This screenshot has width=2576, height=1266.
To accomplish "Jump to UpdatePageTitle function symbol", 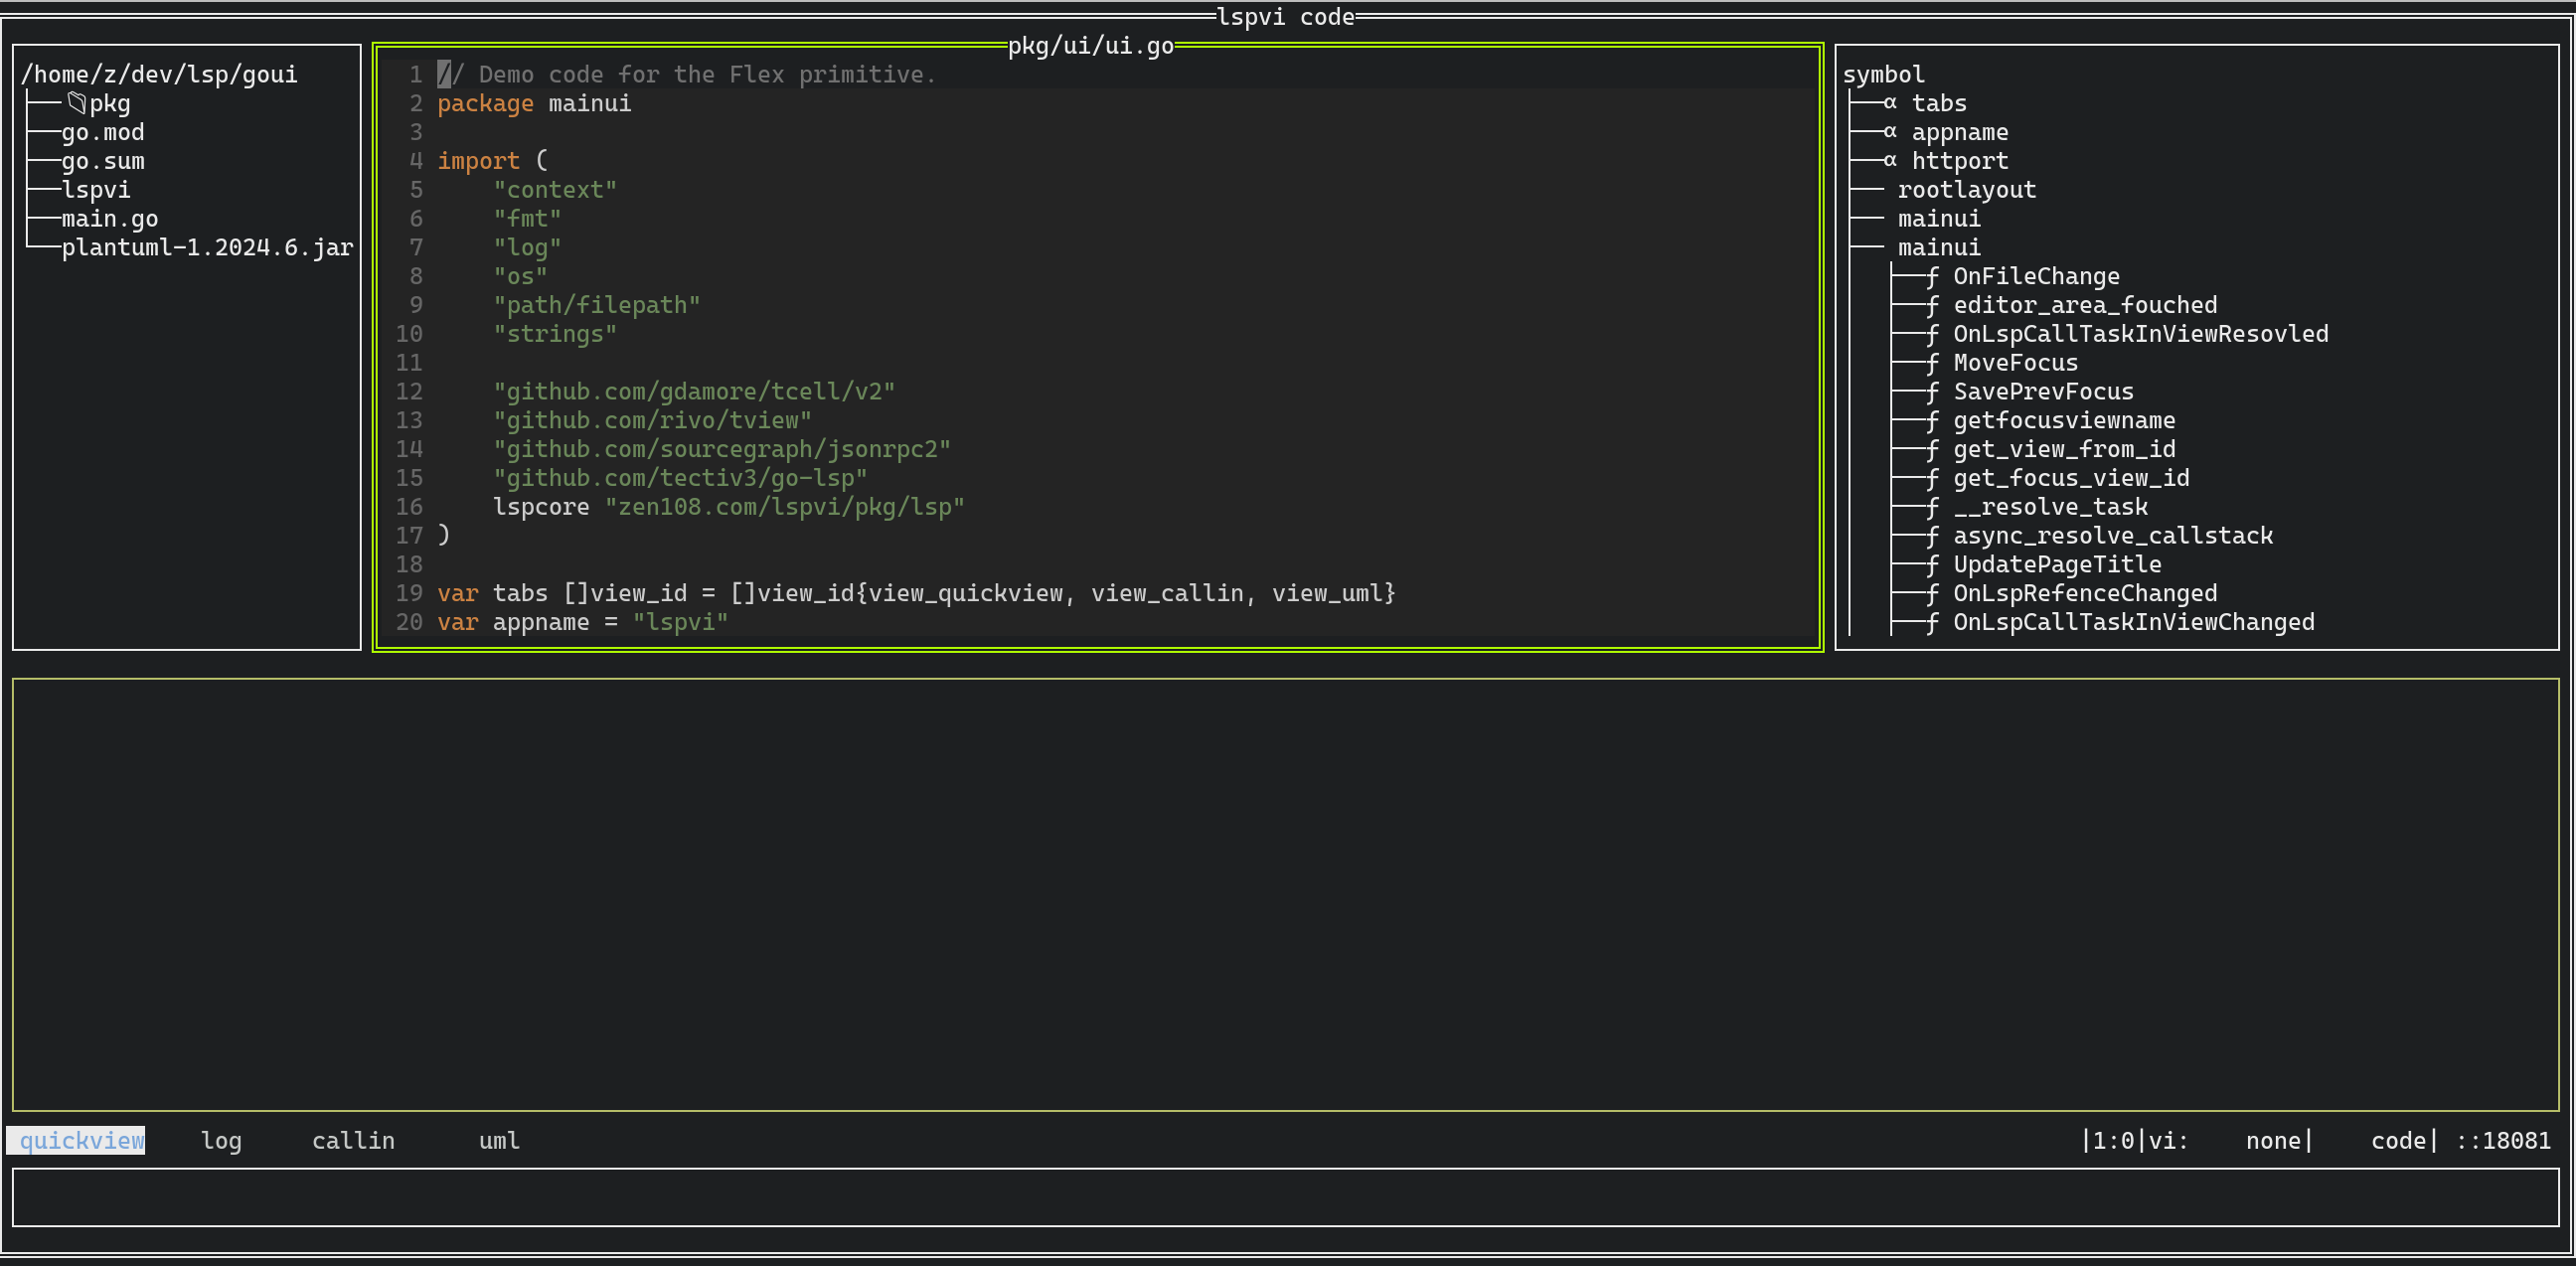I will coord(2057,565).
